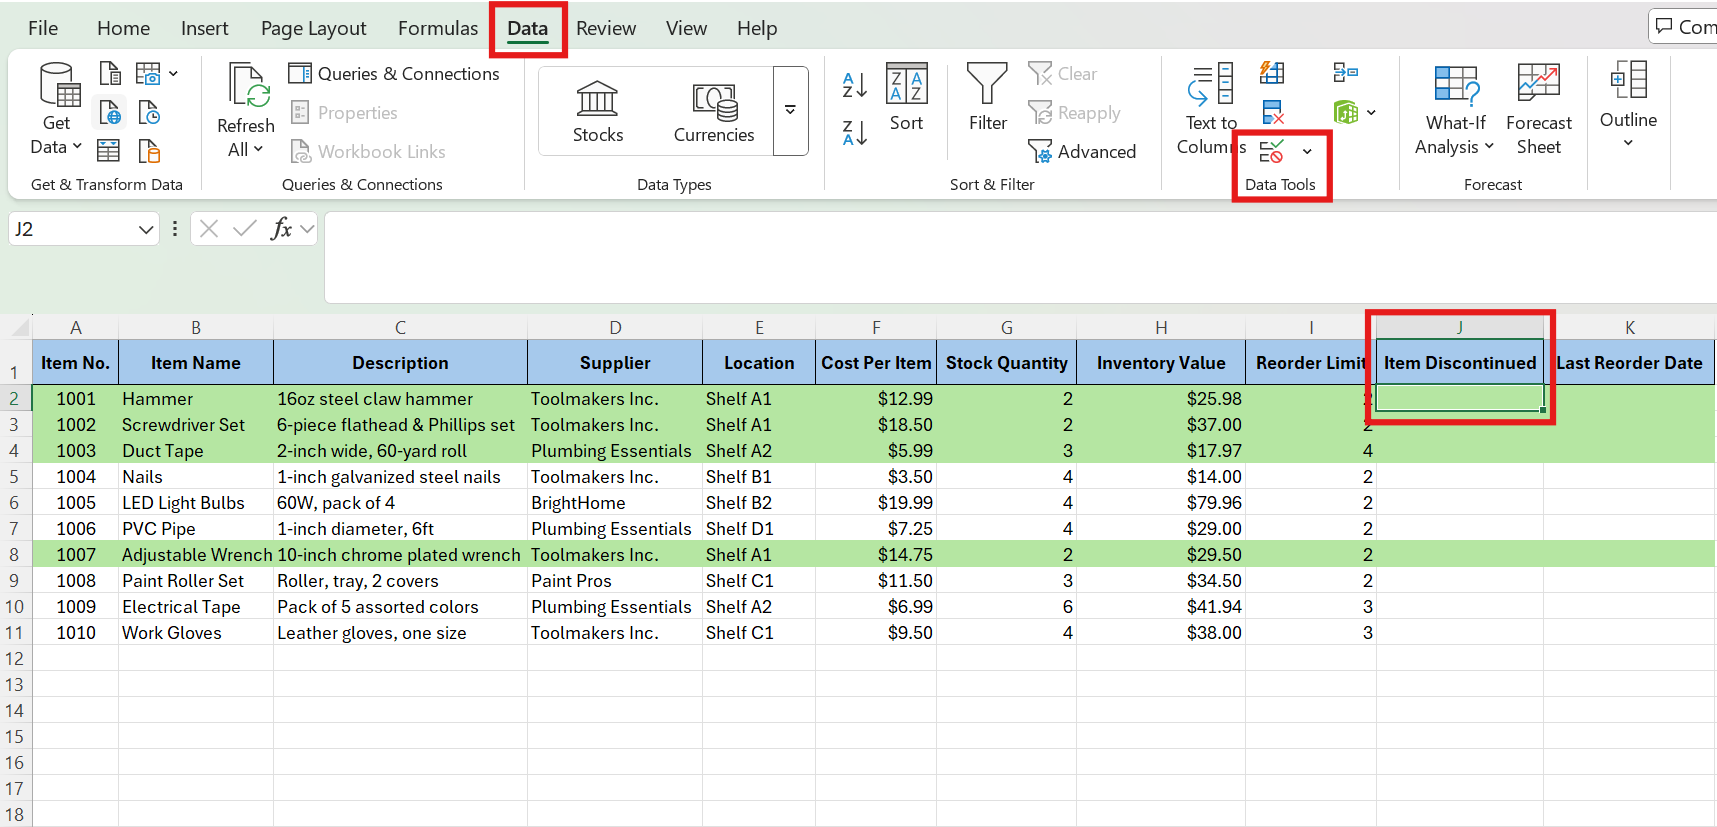Sort column ascending A to Z

pyautogui.click(x=855, y=85)
